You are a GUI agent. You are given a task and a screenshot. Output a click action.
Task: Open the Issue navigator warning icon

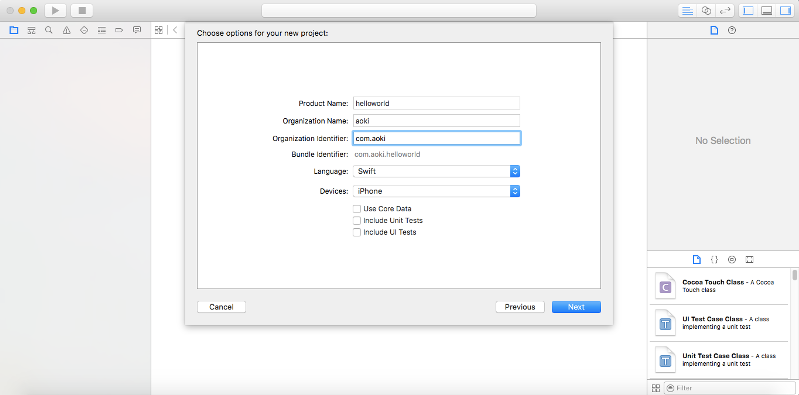66,30
